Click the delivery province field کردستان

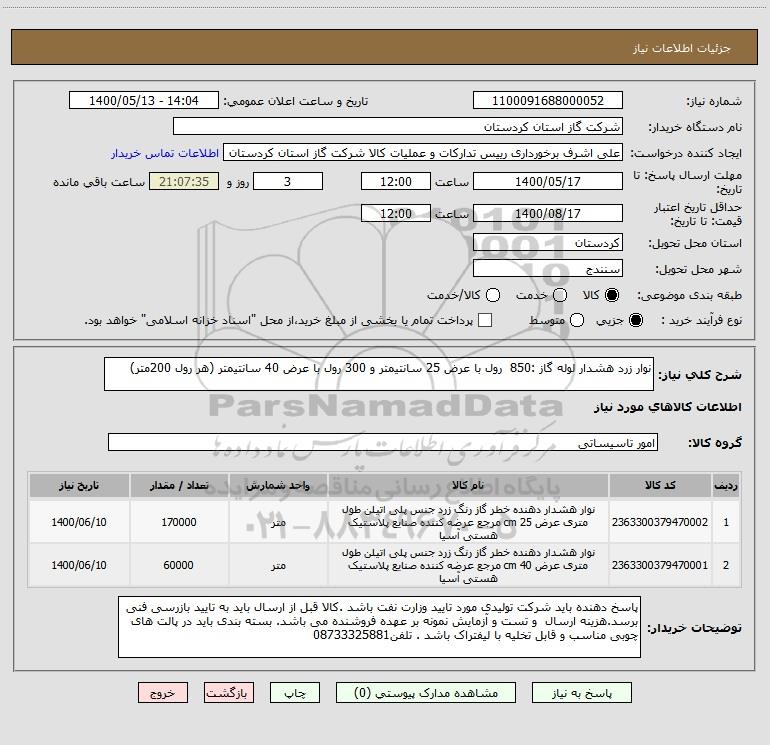point(548,243)
